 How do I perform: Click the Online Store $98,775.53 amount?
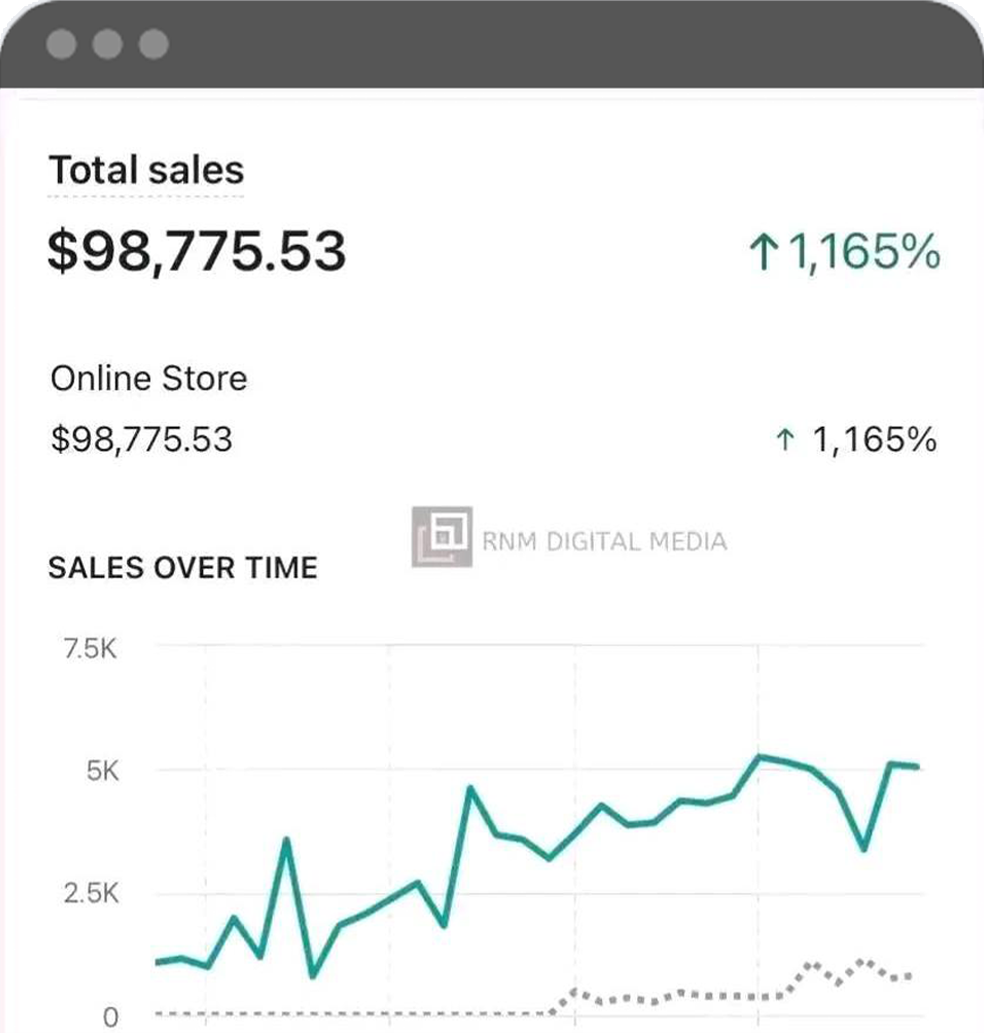tap(142, 439)
